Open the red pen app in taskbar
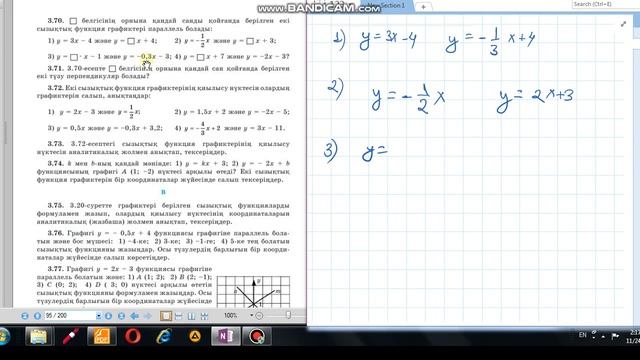640x360 pixels. click(x=70, y=336)
